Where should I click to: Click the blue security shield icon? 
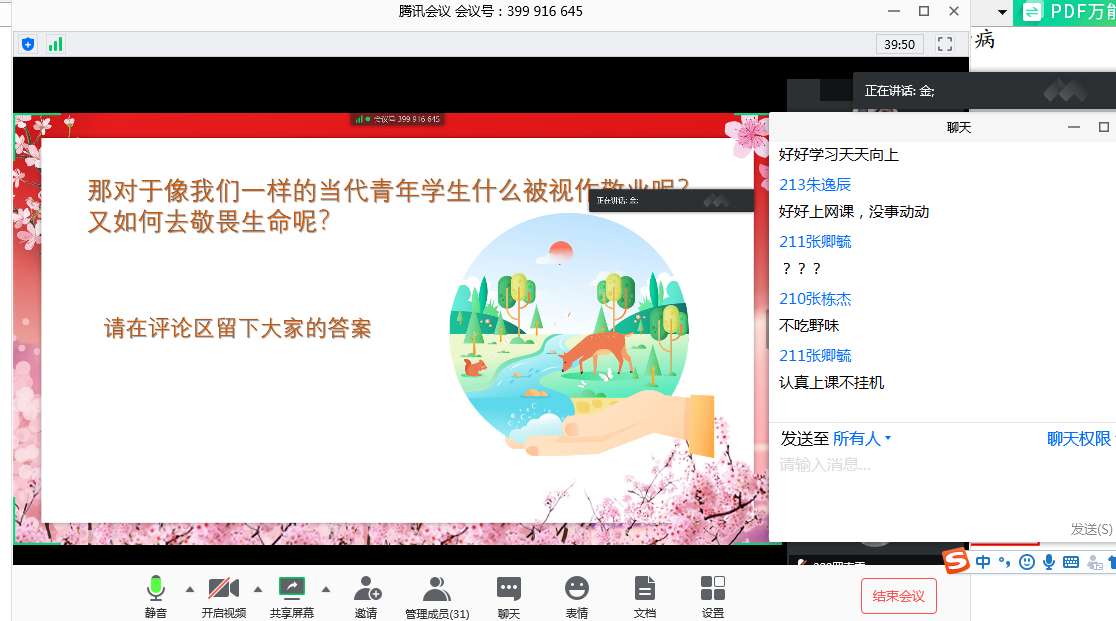[x=28, y=44]
